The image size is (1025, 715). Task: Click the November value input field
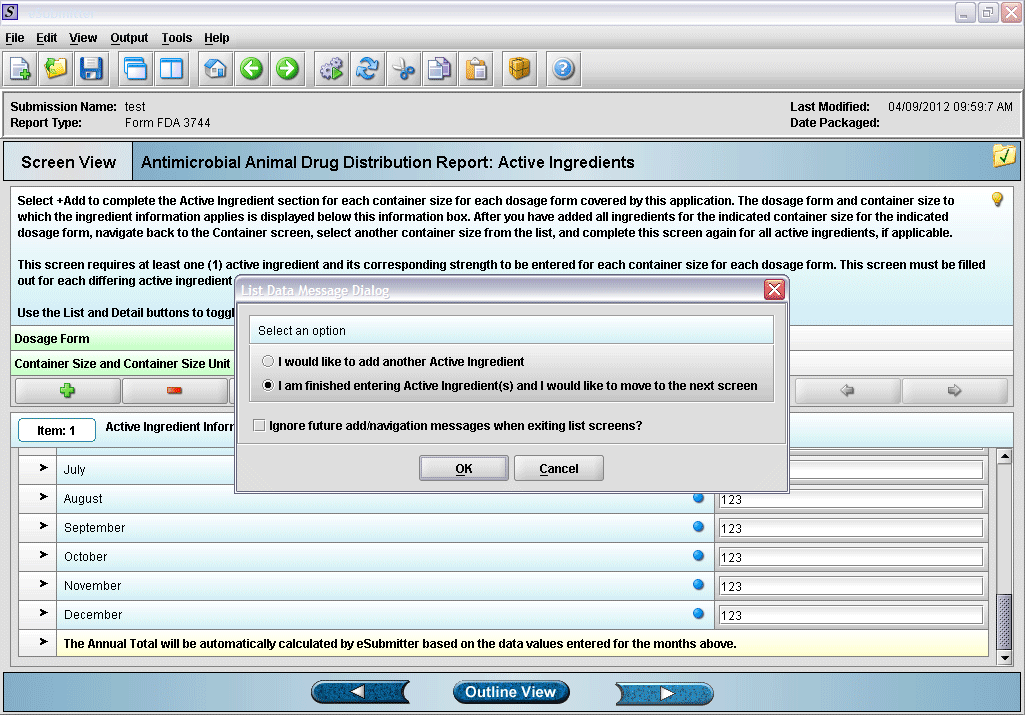pyautogui.click(x=850, y=586)
